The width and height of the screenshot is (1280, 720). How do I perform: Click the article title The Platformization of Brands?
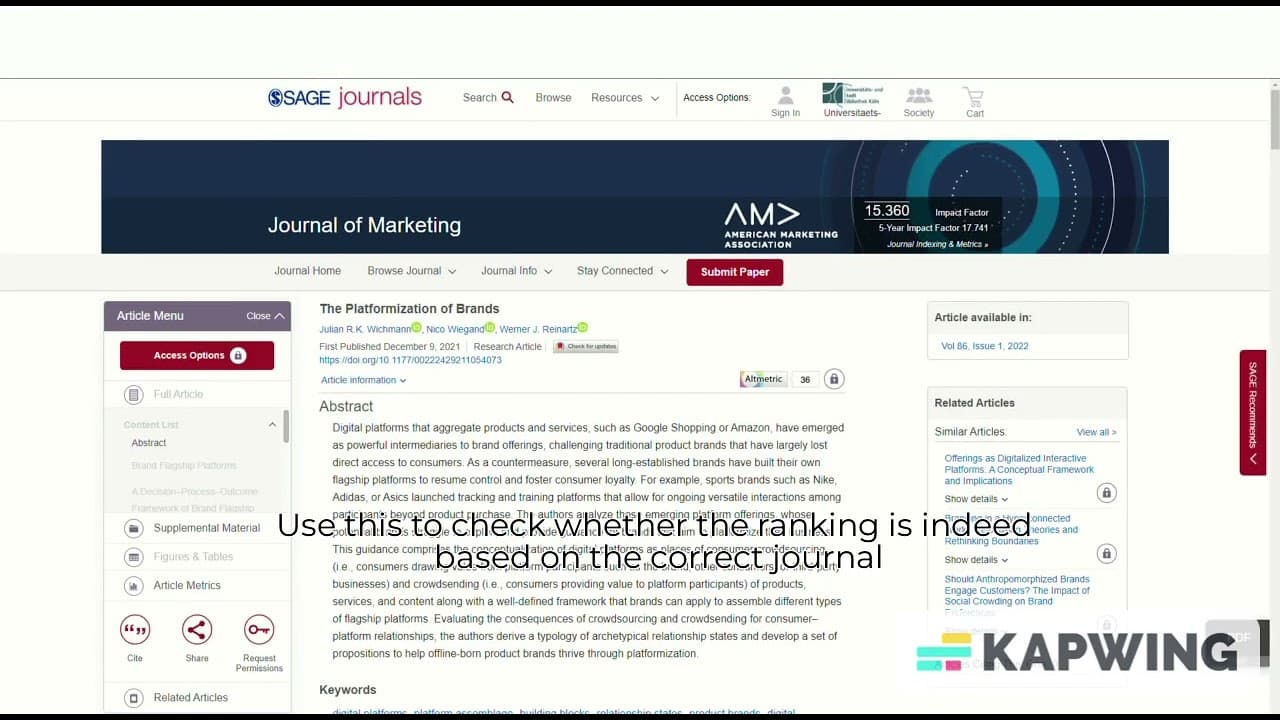(x=409, y=309)
